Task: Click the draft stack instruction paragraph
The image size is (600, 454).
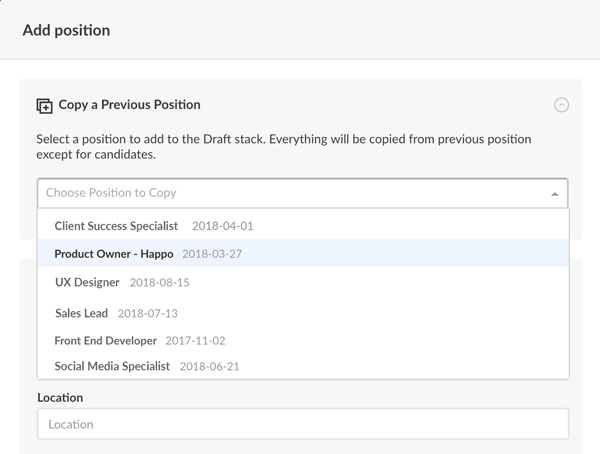Action: 284,147
